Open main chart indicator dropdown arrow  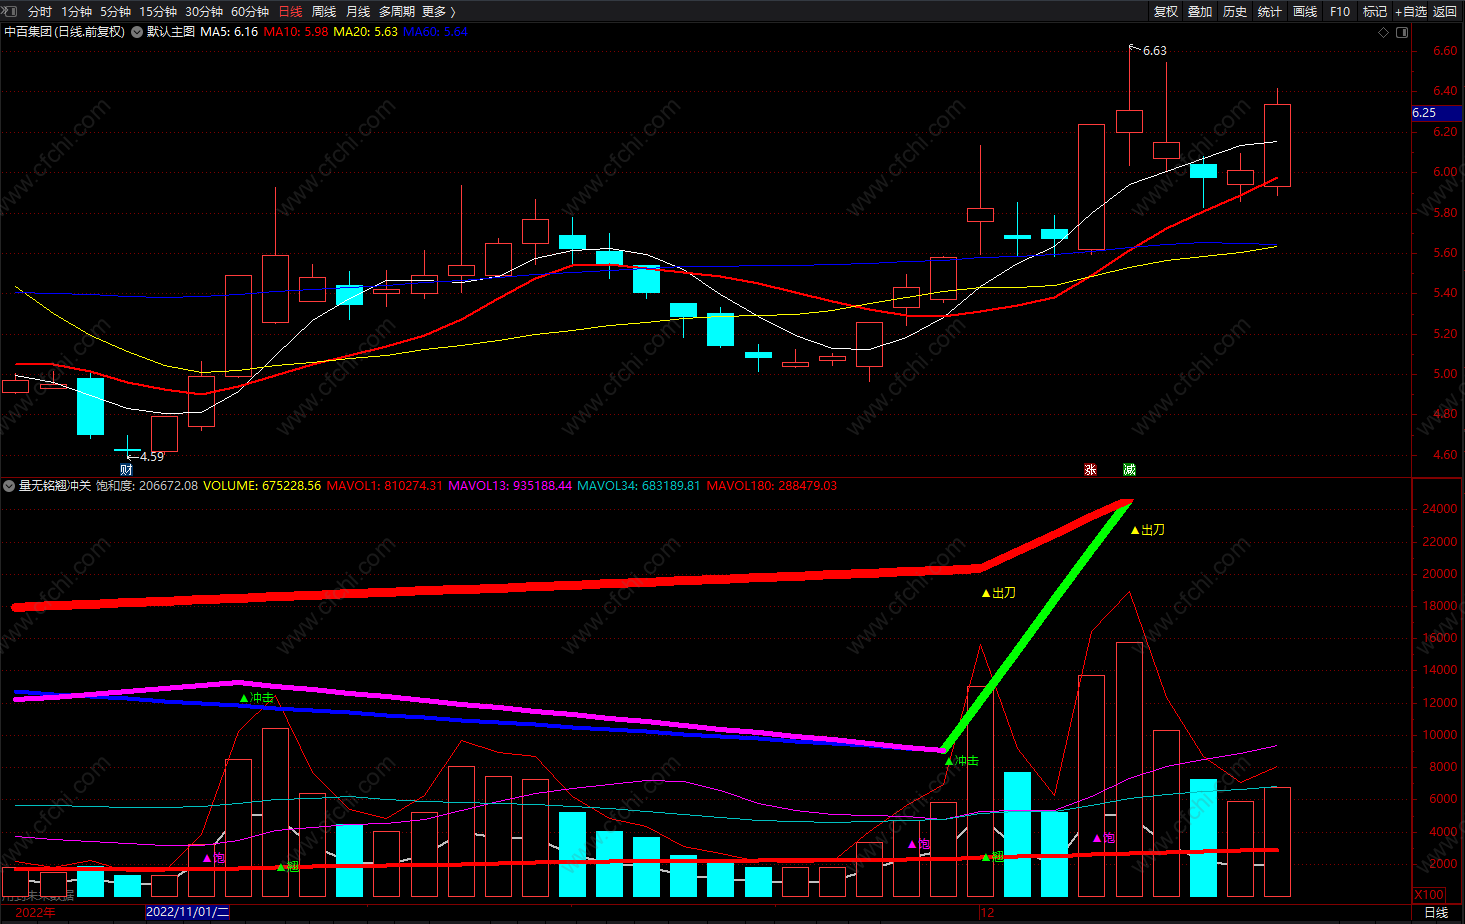click(137, 32)
